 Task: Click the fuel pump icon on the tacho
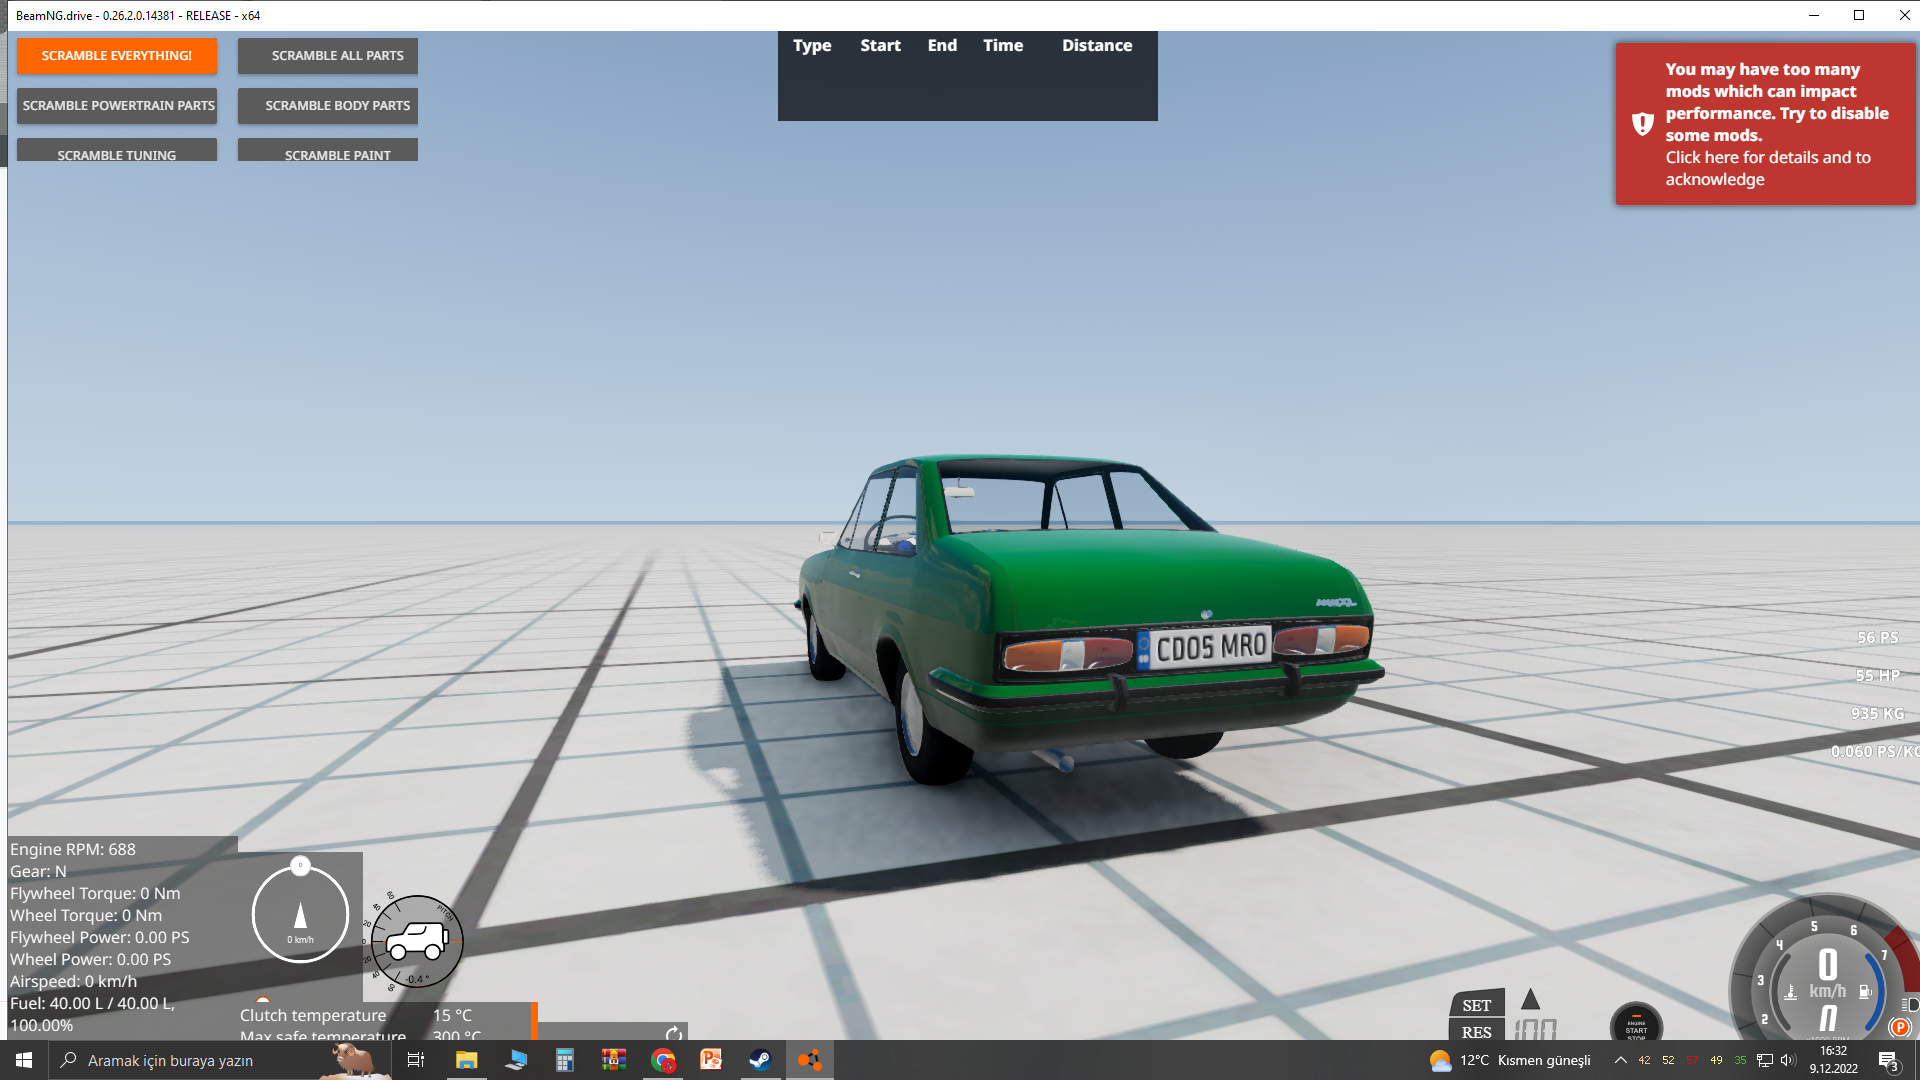1864,992
